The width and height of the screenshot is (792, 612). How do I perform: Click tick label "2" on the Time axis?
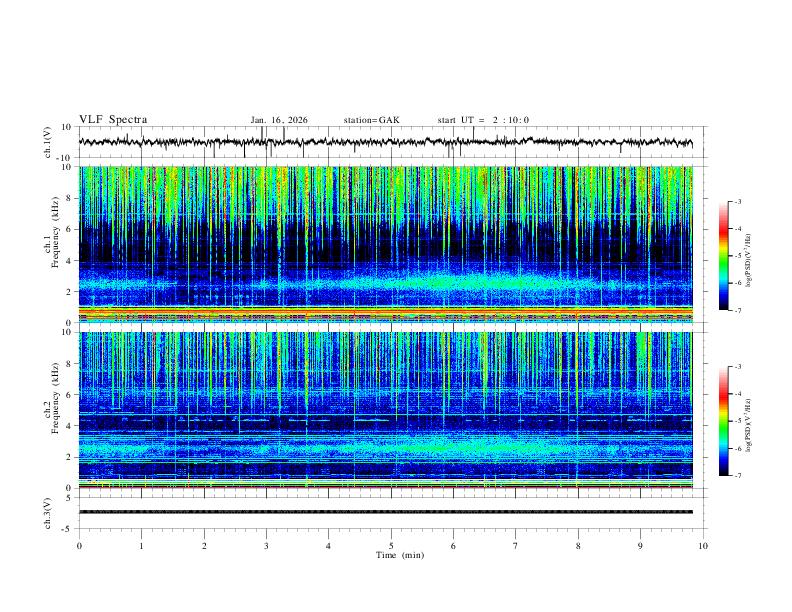coord(204,546)
